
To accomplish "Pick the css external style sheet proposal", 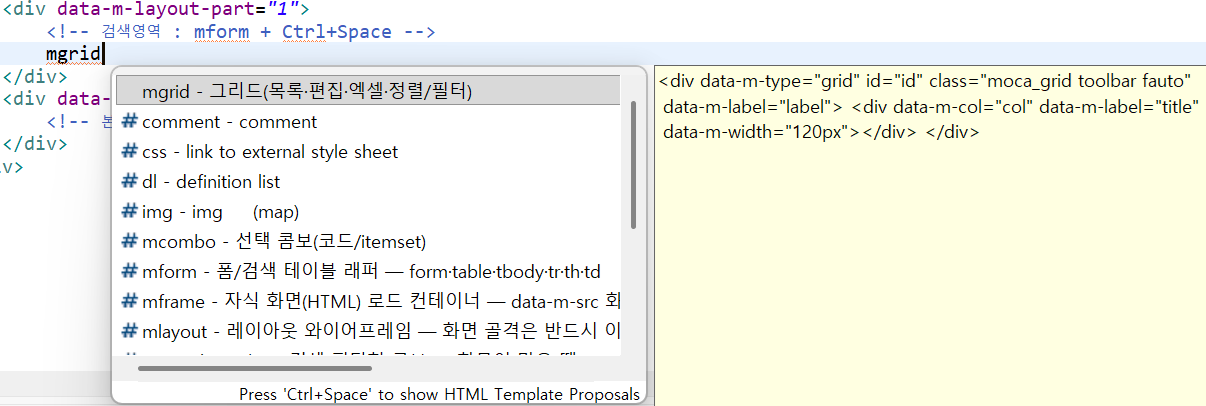I will (x=368, y=152).
